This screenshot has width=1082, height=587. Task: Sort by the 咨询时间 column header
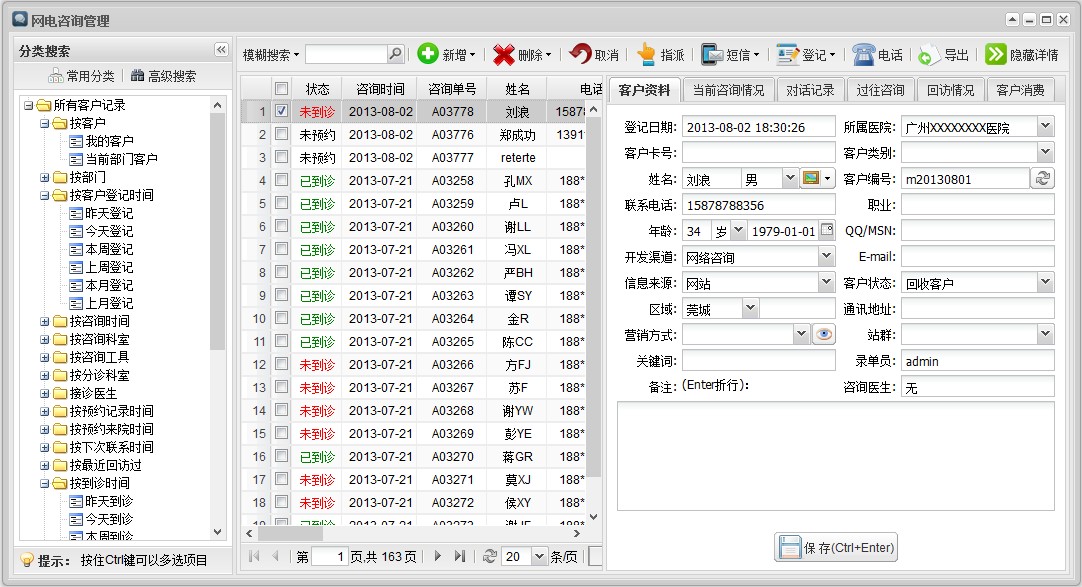(x=380, y=89)
